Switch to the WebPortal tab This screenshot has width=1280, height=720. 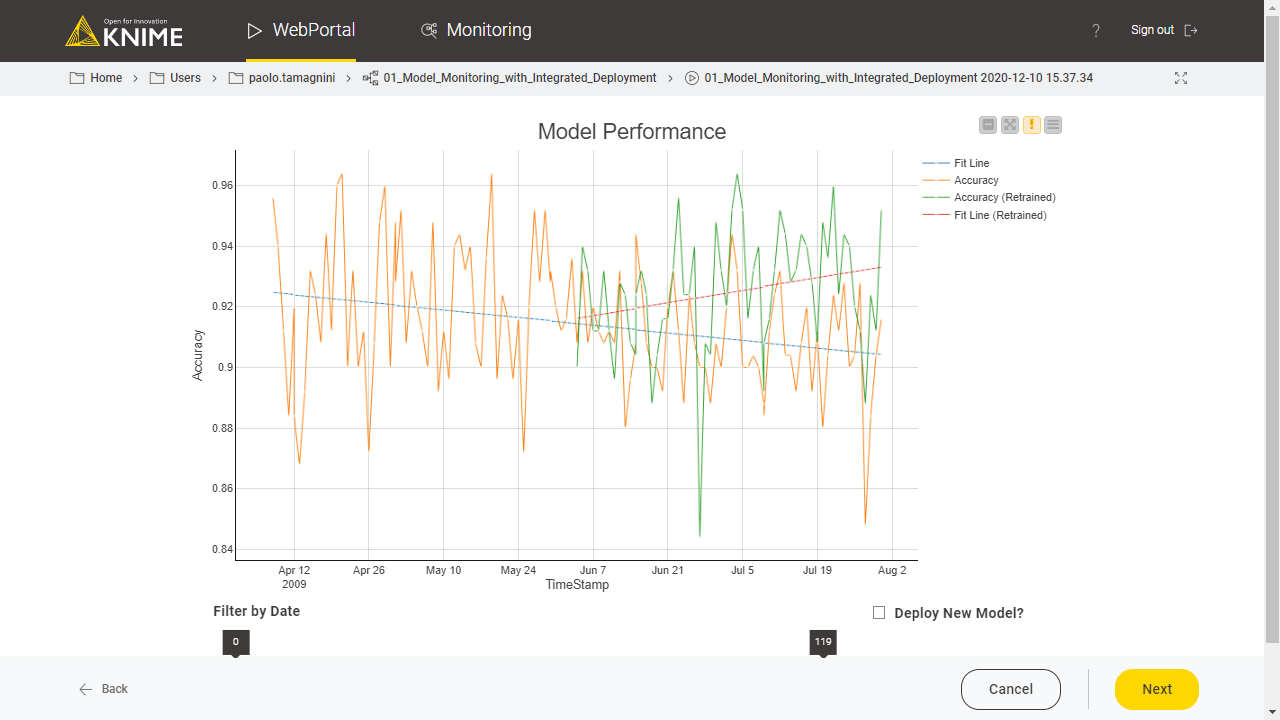point(301,30)
